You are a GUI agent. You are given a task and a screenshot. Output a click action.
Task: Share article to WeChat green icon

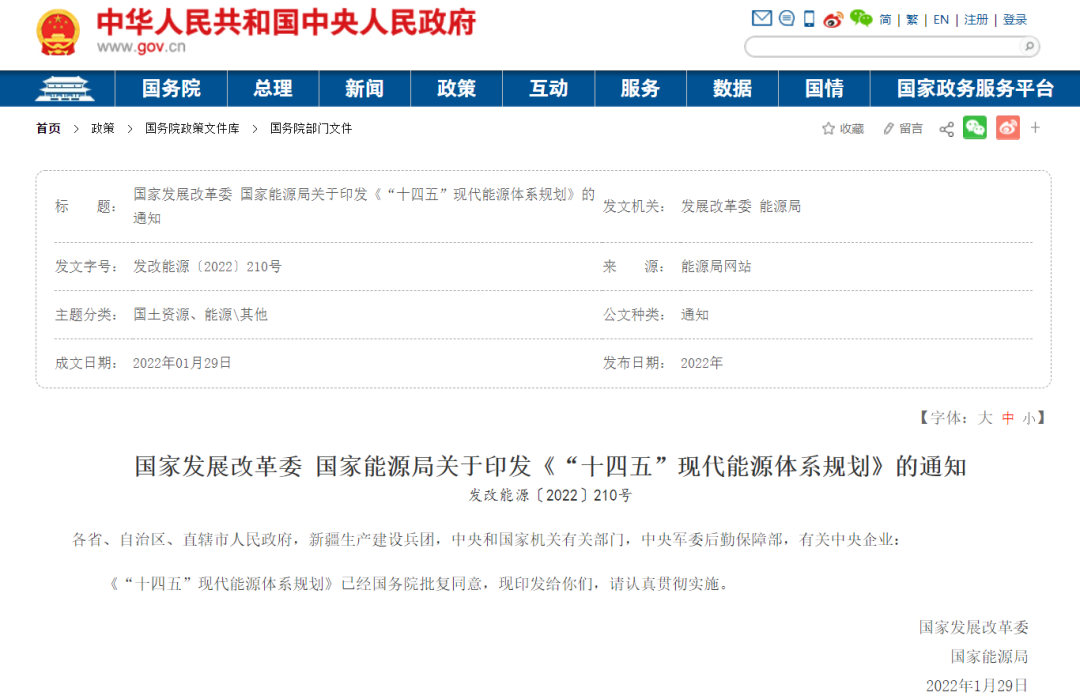pos(976,128)
